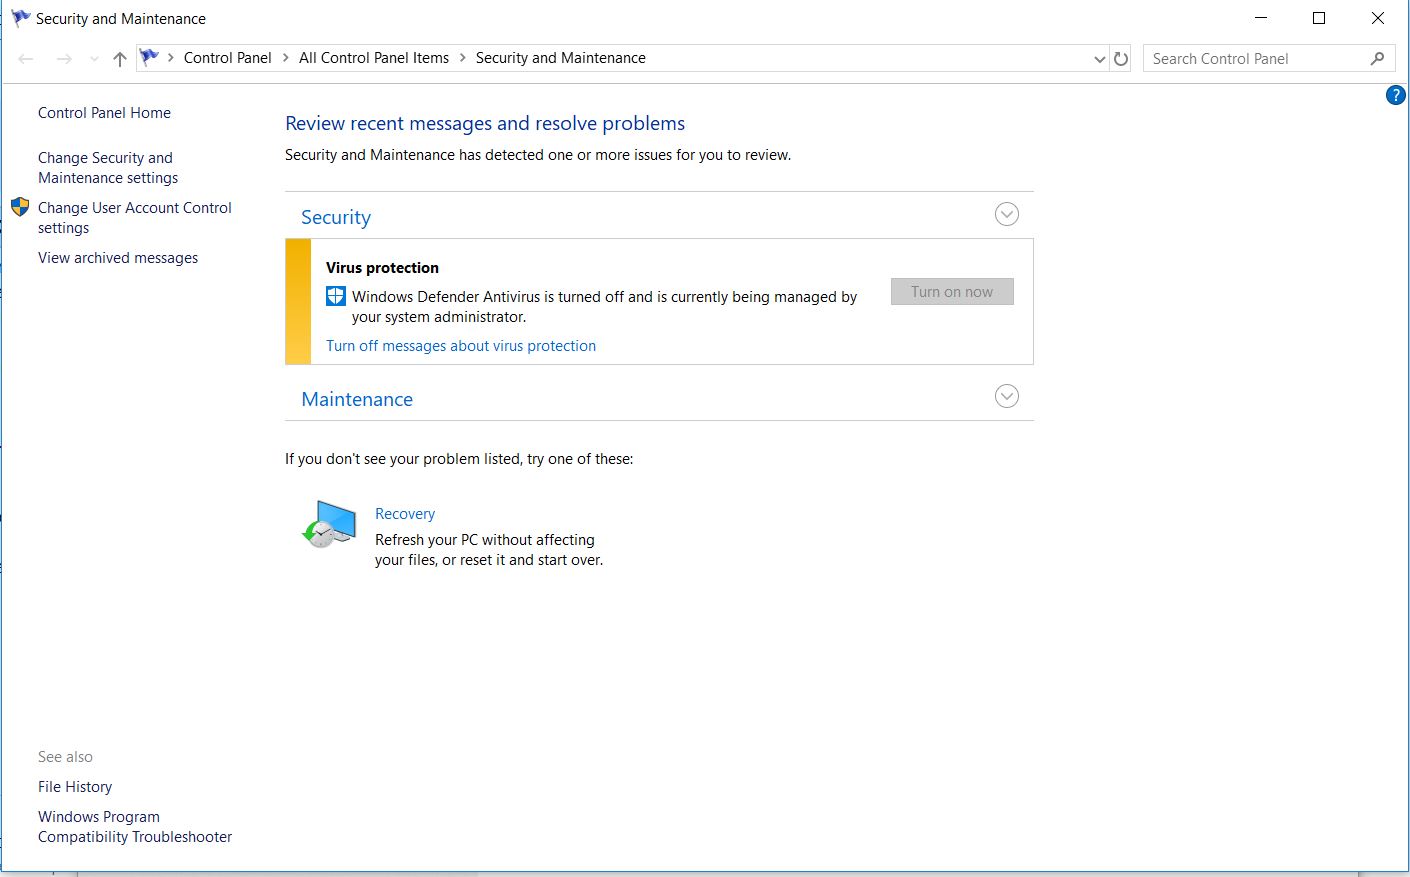
Task: Click the title bar flag icon
Action: (x=20, y=18)
